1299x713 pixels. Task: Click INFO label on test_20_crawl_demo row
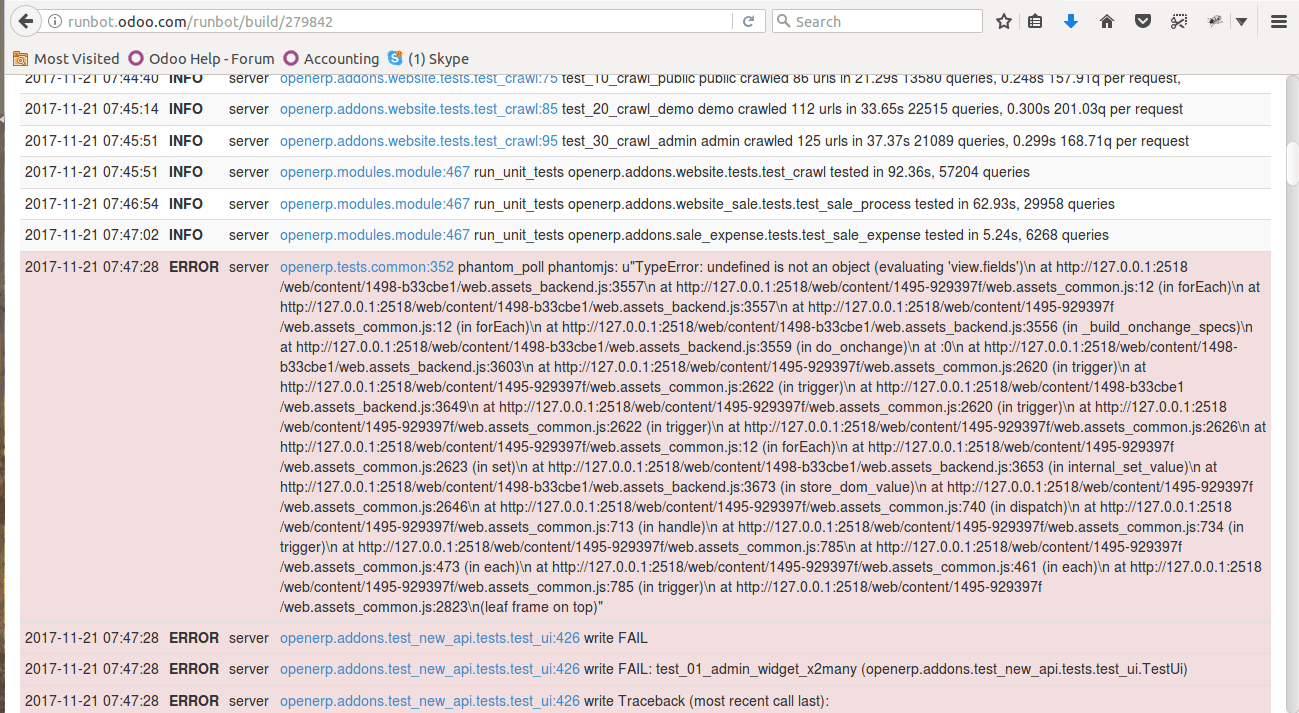pyautogui.click(x=186, y=109)
